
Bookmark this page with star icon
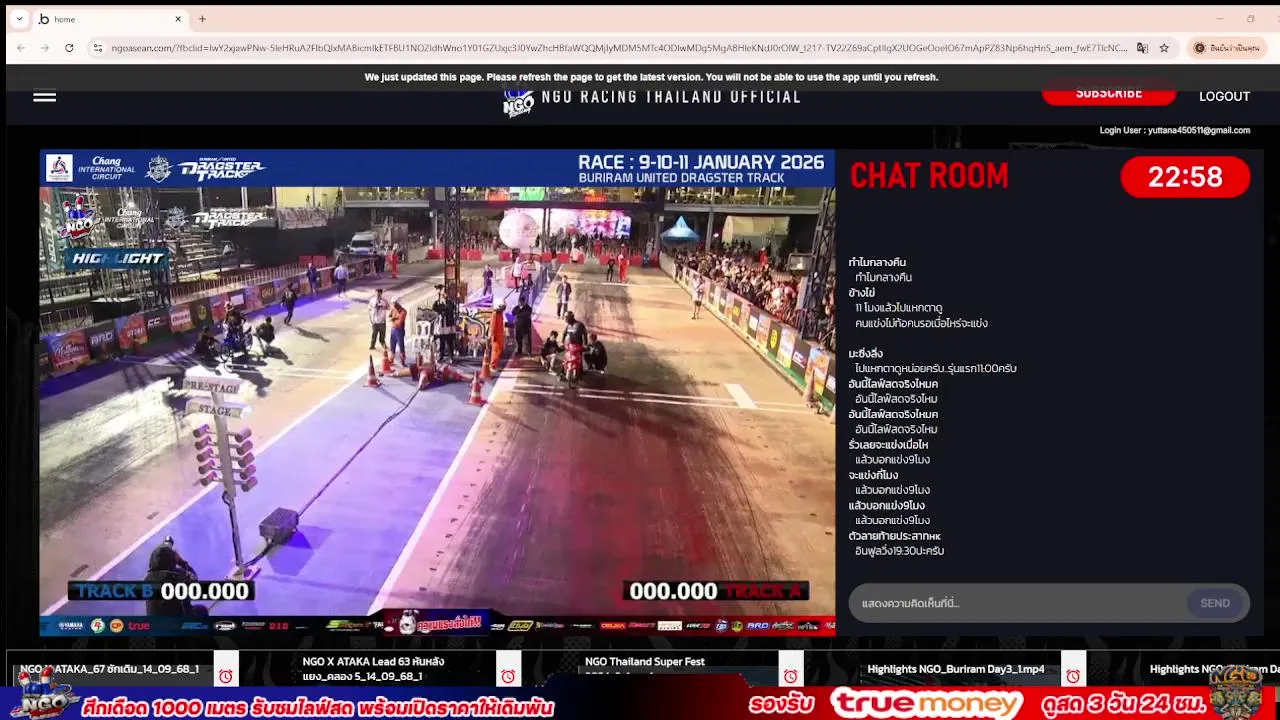coord(1164,48)
